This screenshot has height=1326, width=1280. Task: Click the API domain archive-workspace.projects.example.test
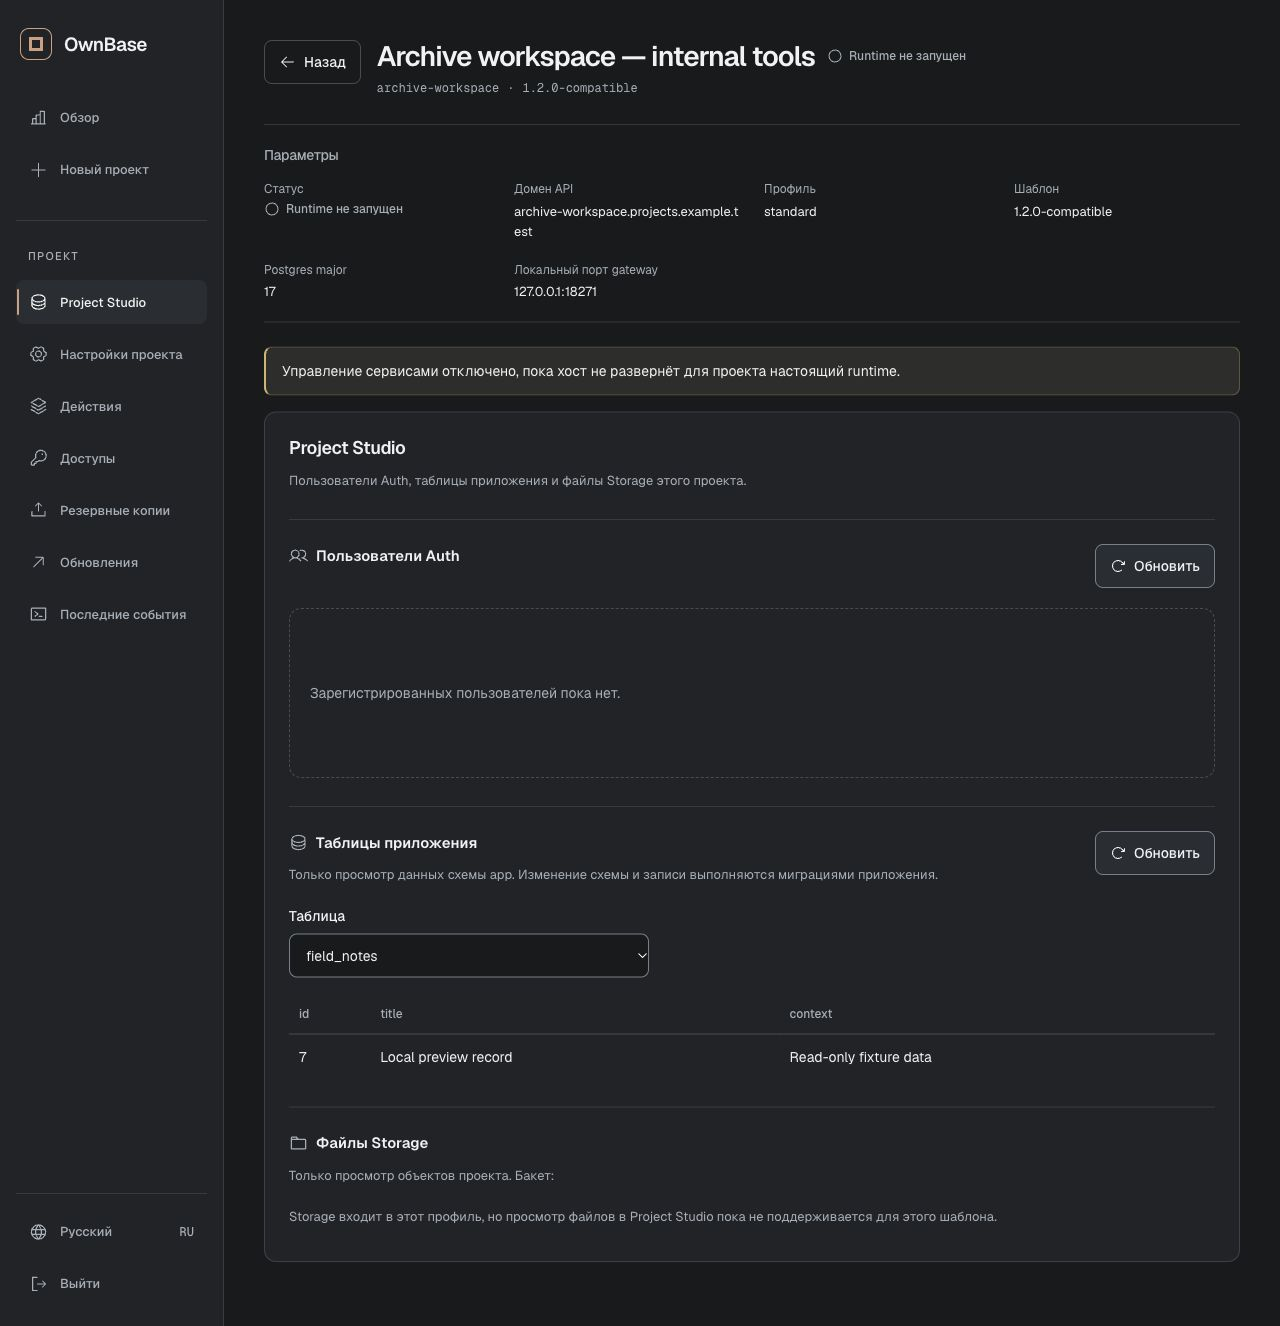click(x=626, y=222)
